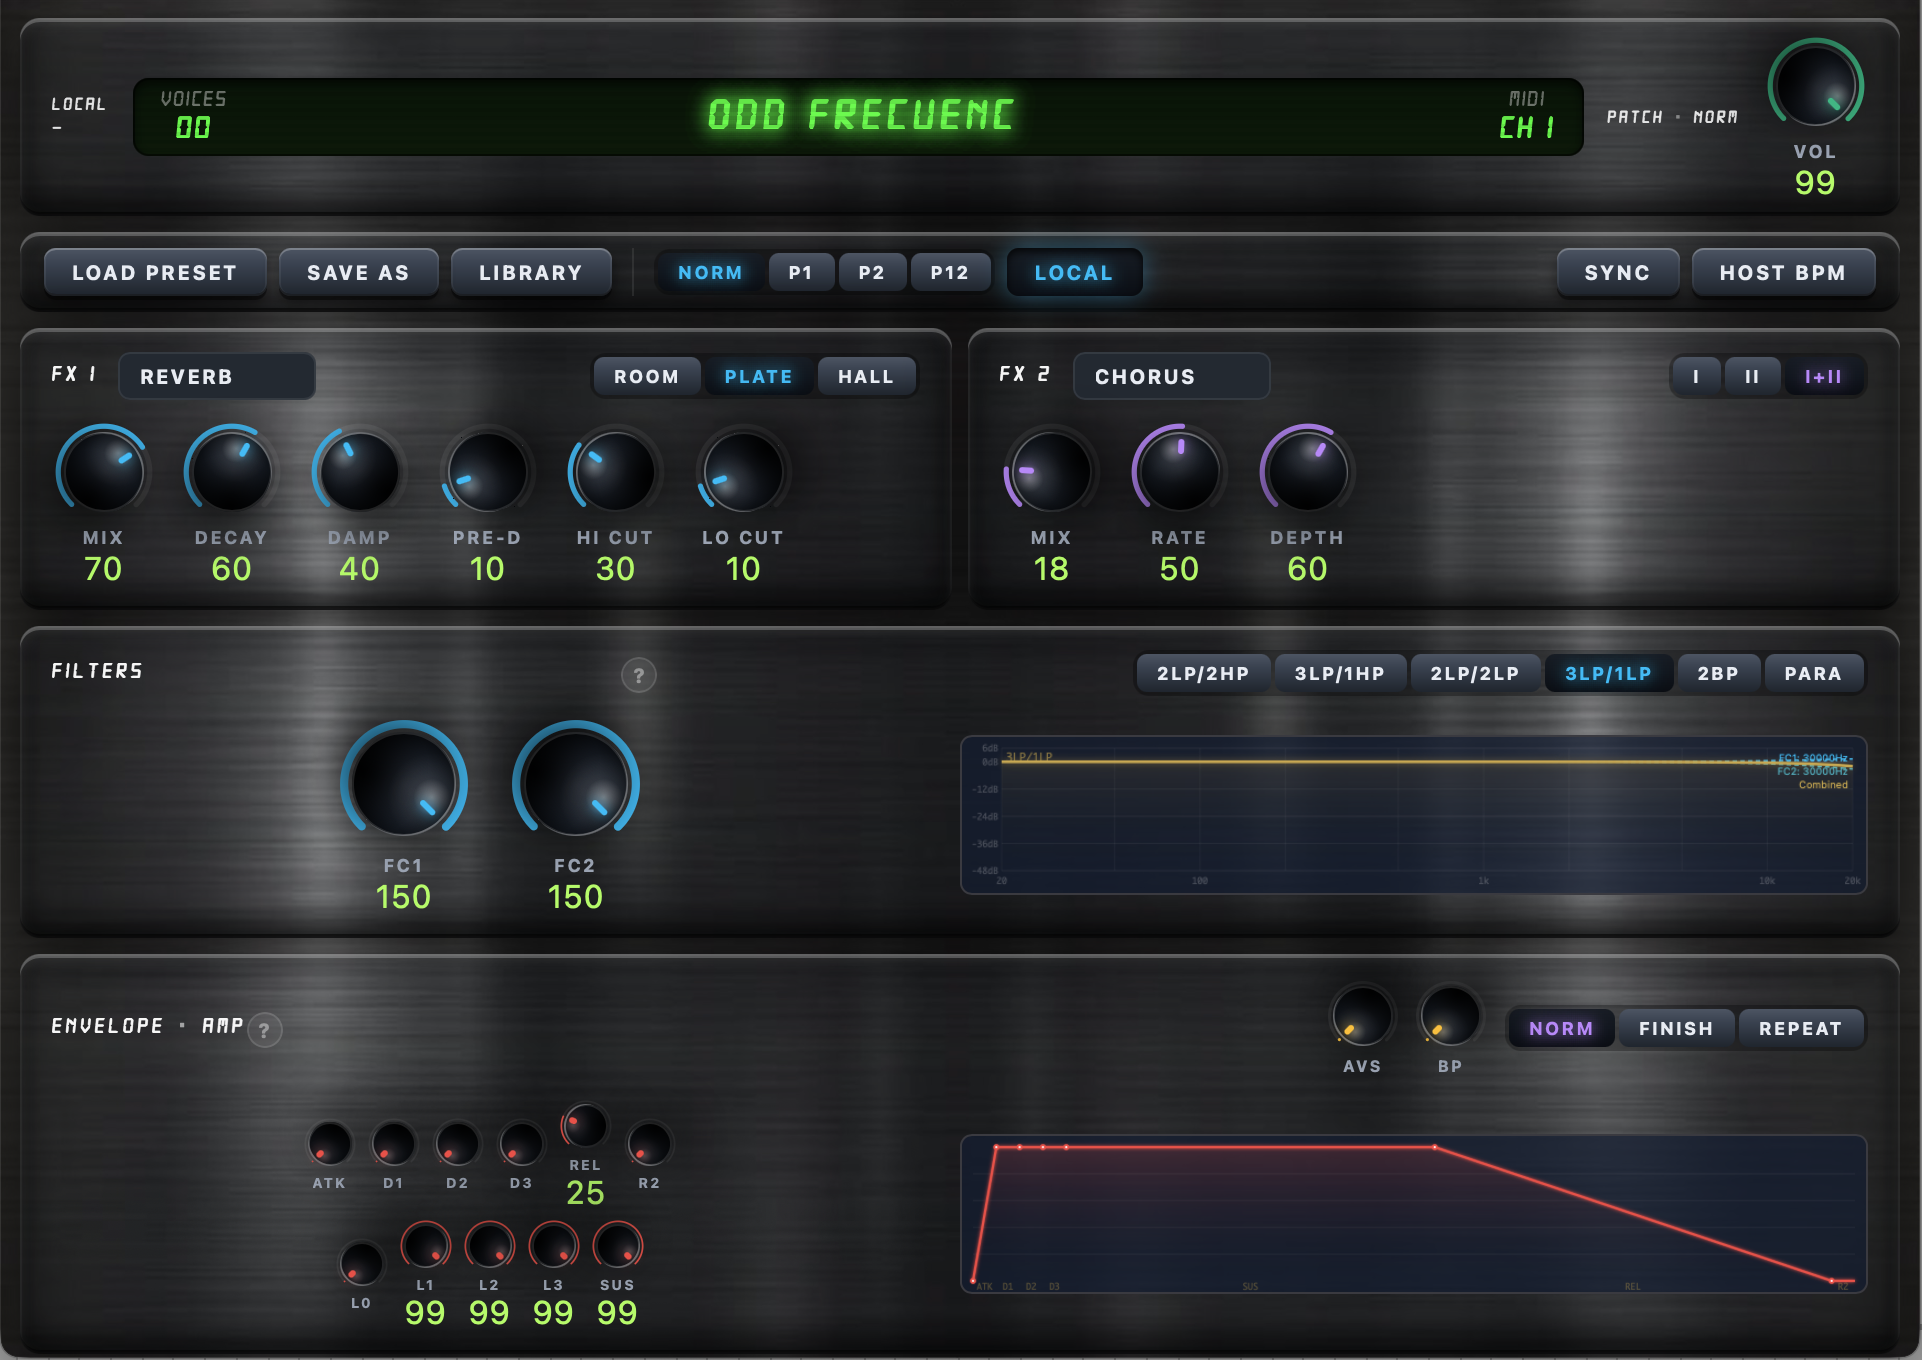Click the amp envelope curve display
1922x1360 pixels.
1414,1214
